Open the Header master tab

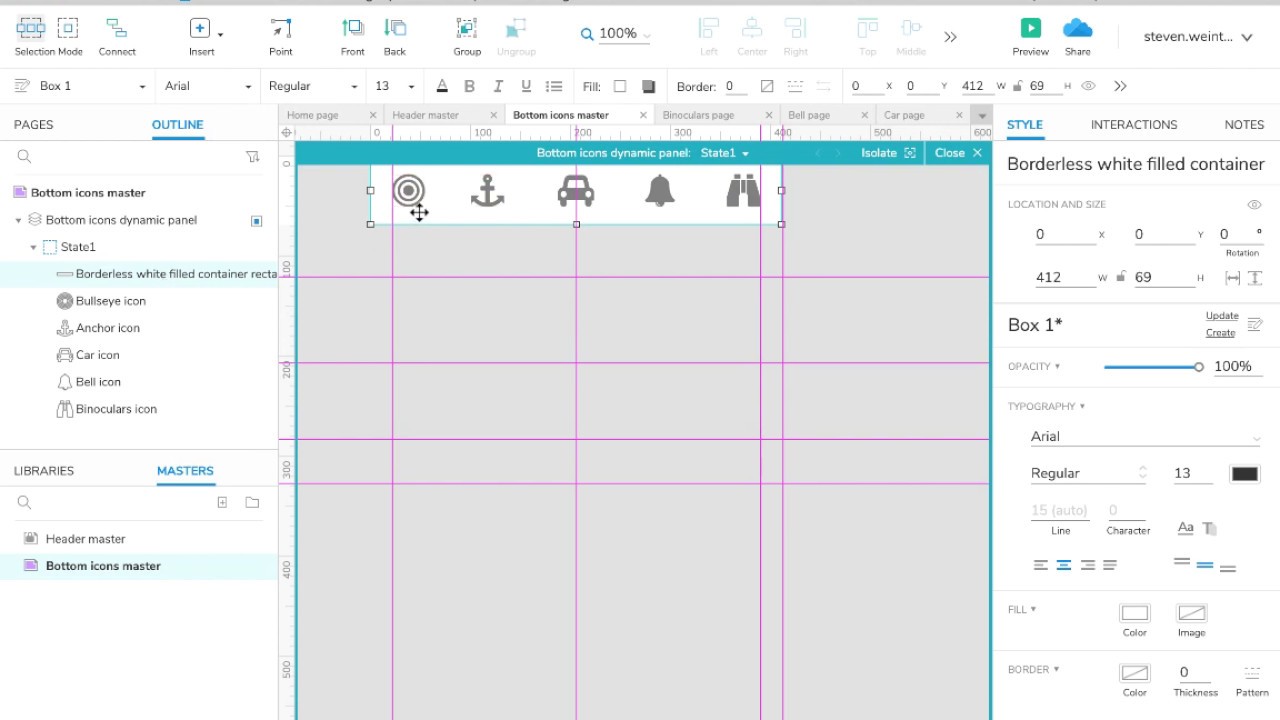[426, 115]
